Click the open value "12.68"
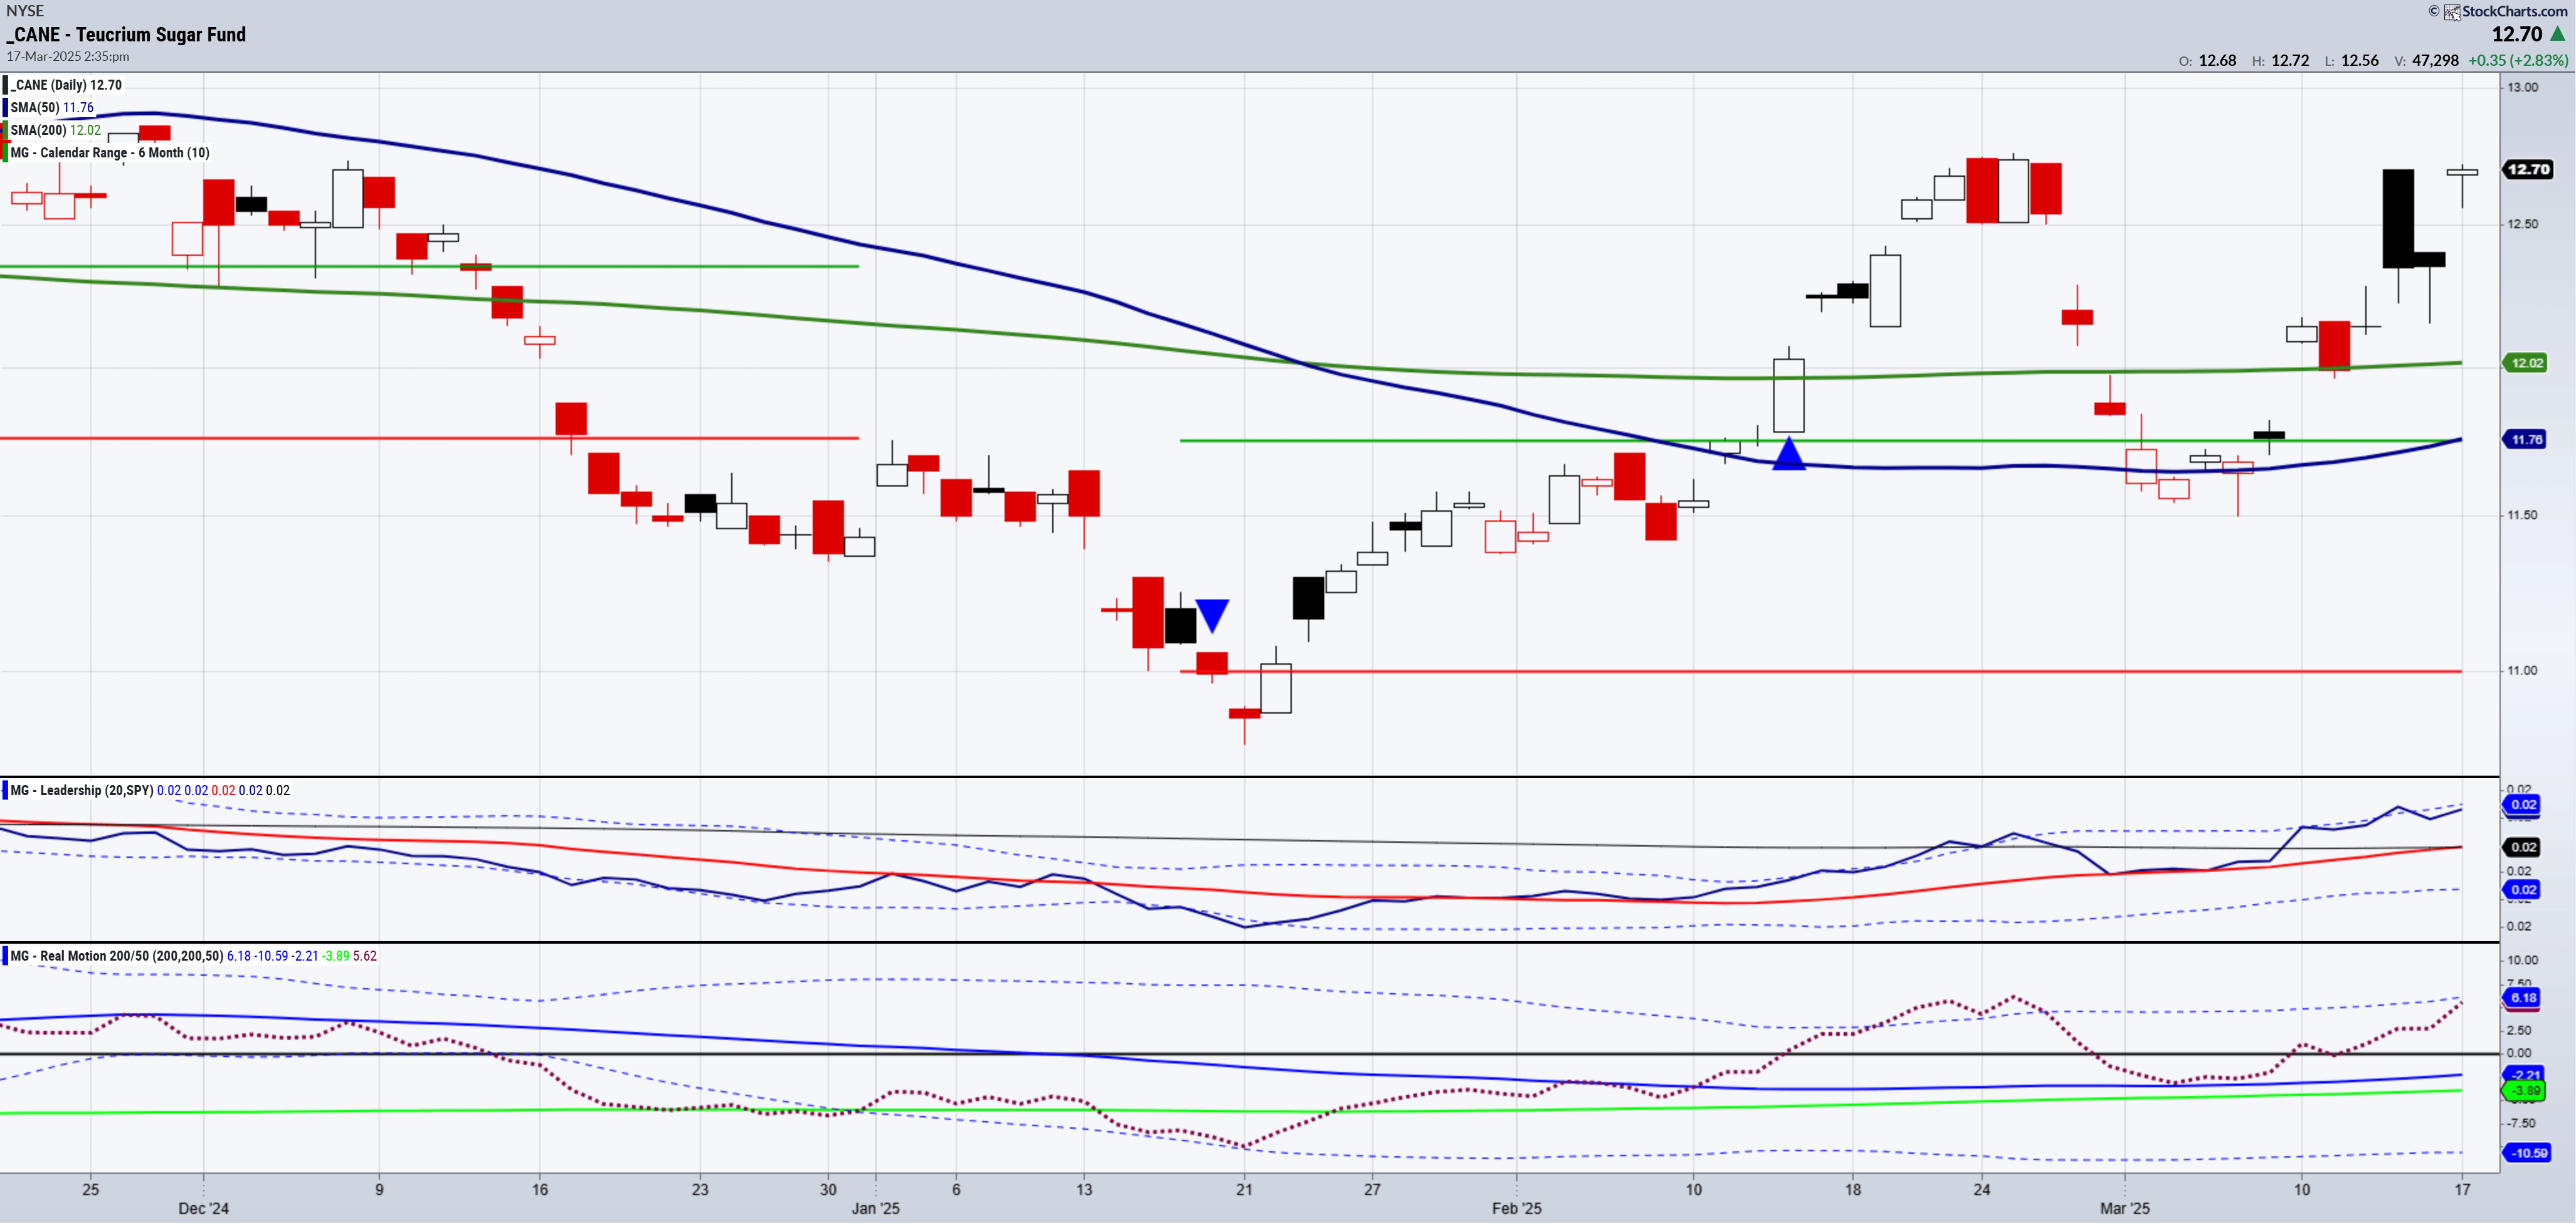The width and height of the screenshot is (2576, 1224). click(2217, 60)
